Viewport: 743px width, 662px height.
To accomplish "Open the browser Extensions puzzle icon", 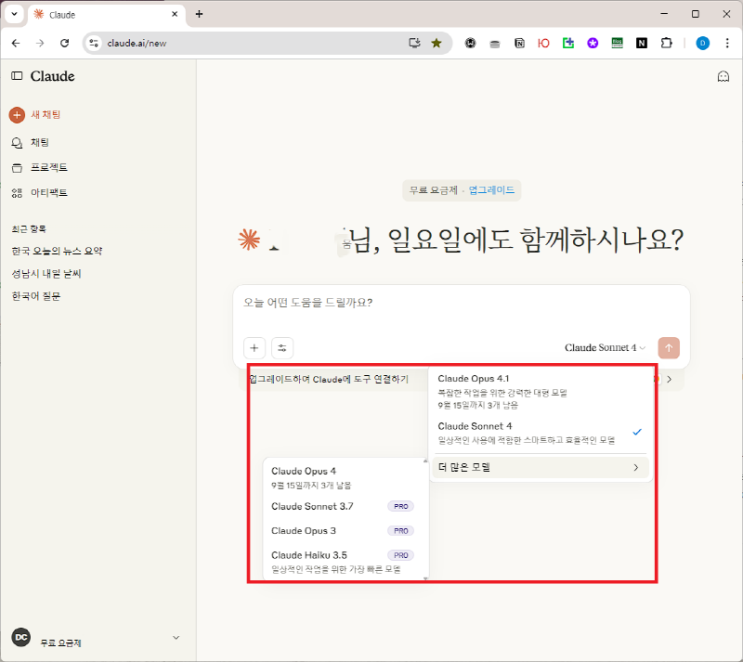I will coord(666,43).
